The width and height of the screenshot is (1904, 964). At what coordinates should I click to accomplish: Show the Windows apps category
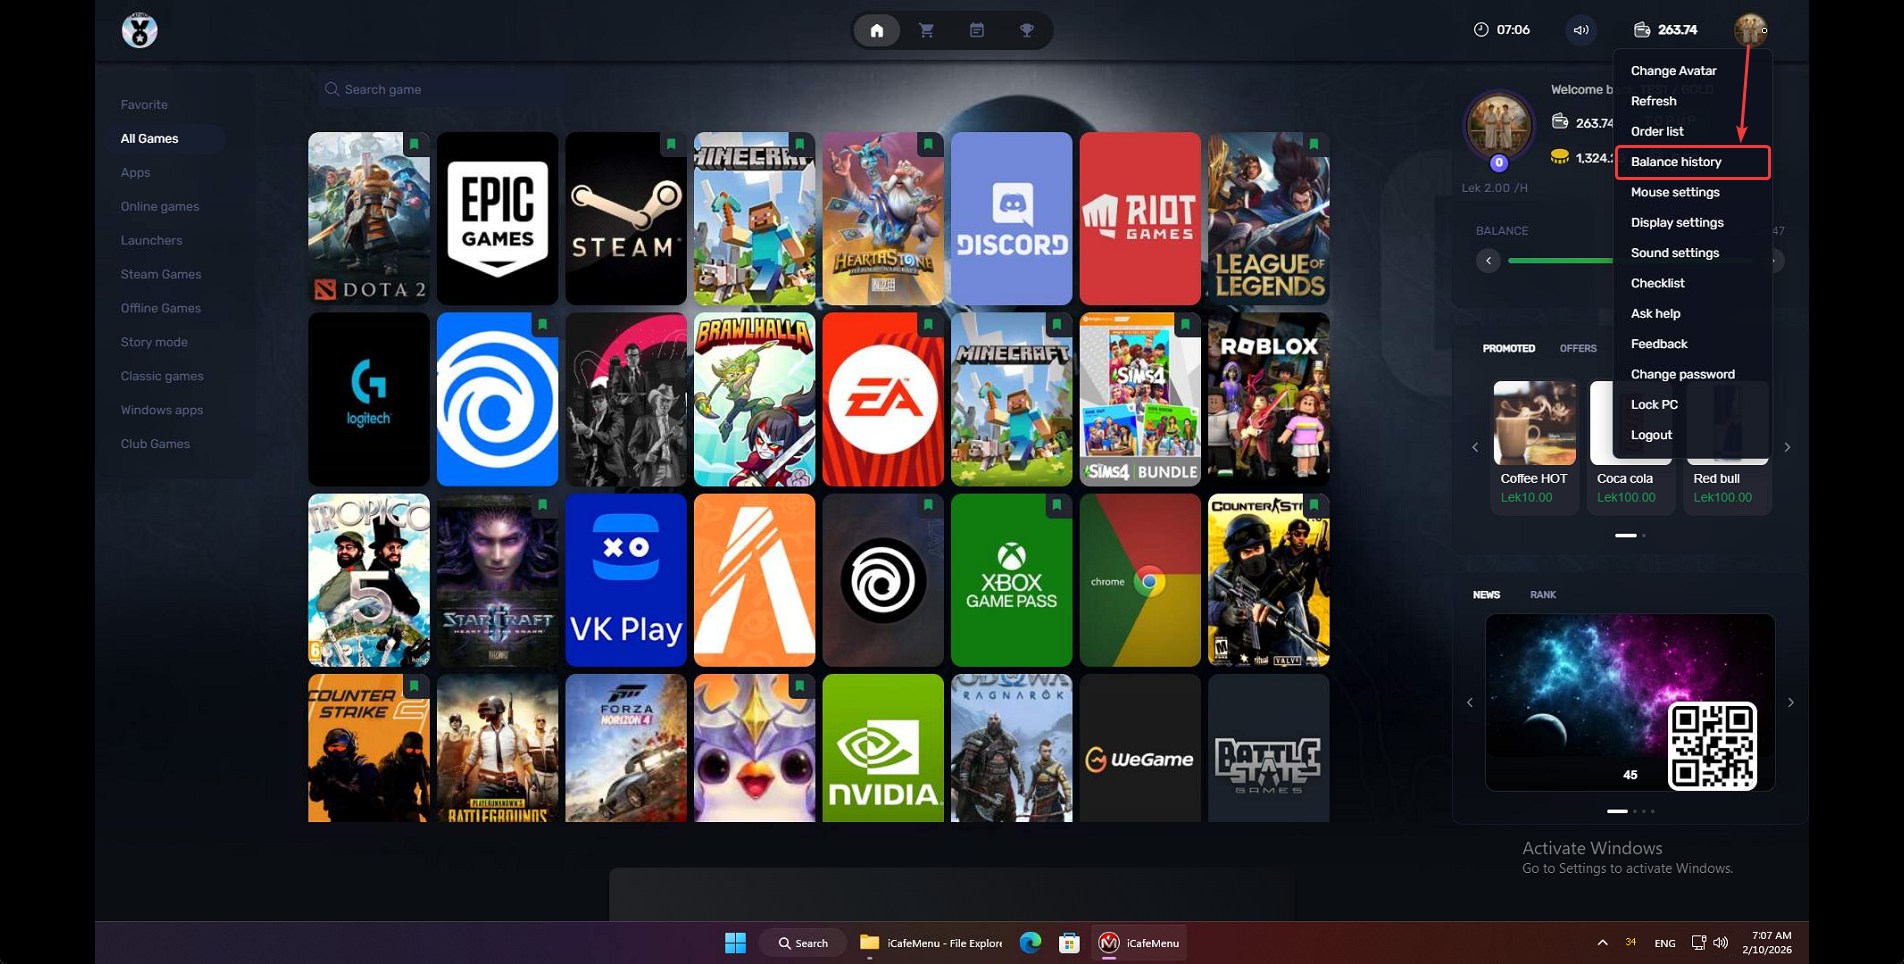[162, 410]
